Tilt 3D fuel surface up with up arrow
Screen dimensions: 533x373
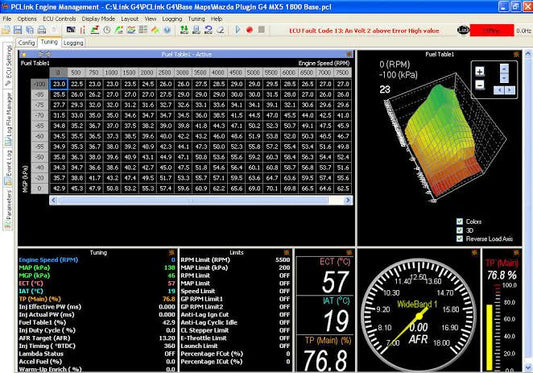[x=504, y=68]
